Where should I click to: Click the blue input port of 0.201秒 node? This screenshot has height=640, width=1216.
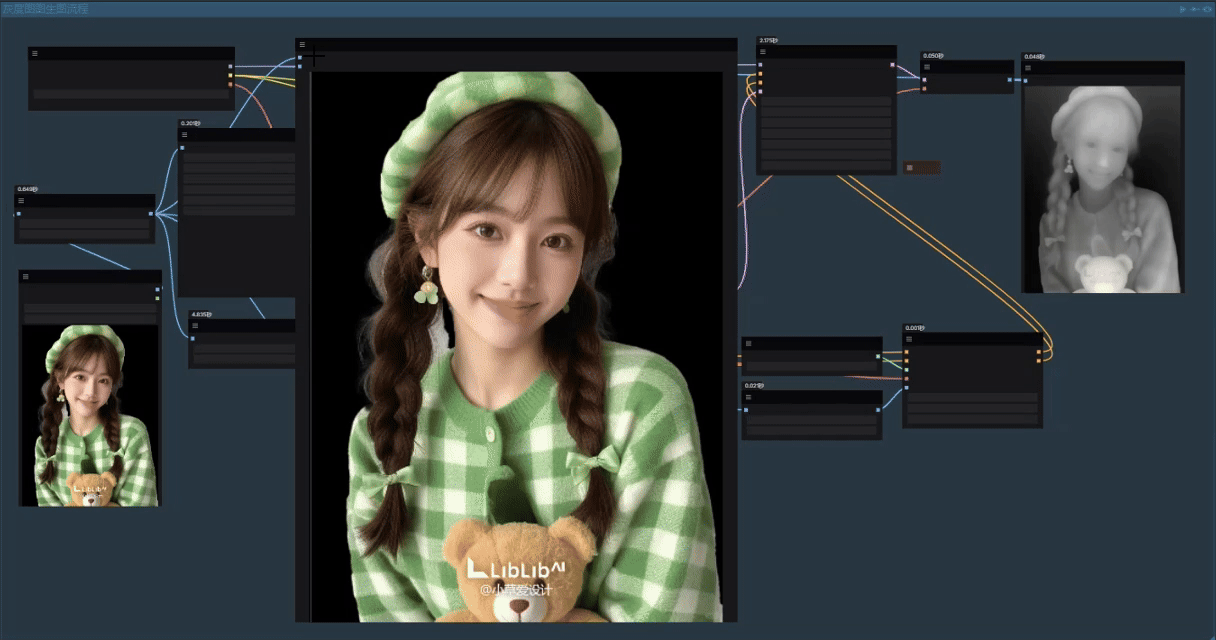click(x=182, y=147)
